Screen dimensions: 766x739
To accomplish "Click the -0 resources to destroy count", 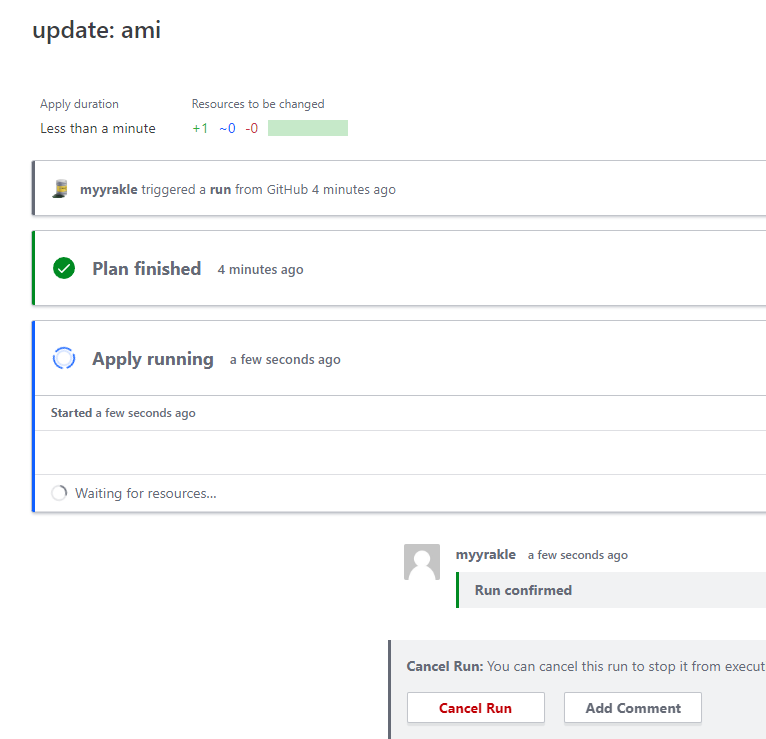I will pos(252,128).
